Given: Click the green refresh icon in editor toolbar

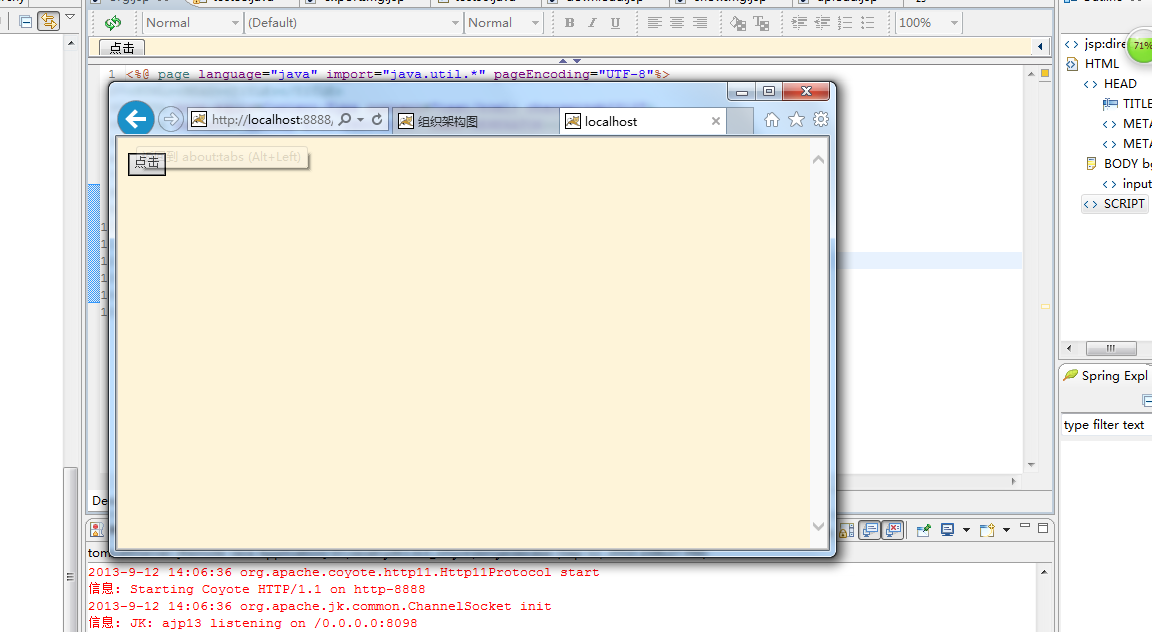Looking at the screenshot, I should [112, 23].
